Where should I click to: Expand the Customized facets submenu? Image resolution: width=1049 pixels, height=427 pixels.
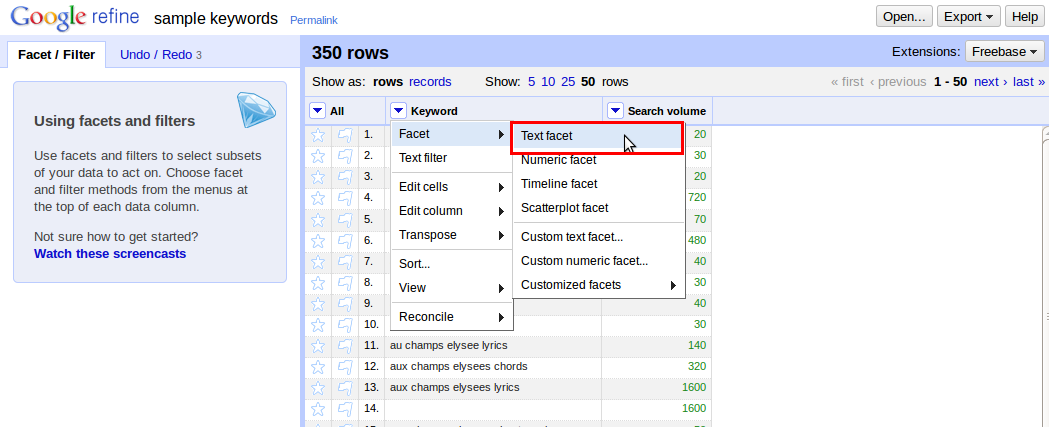point(599,285)
